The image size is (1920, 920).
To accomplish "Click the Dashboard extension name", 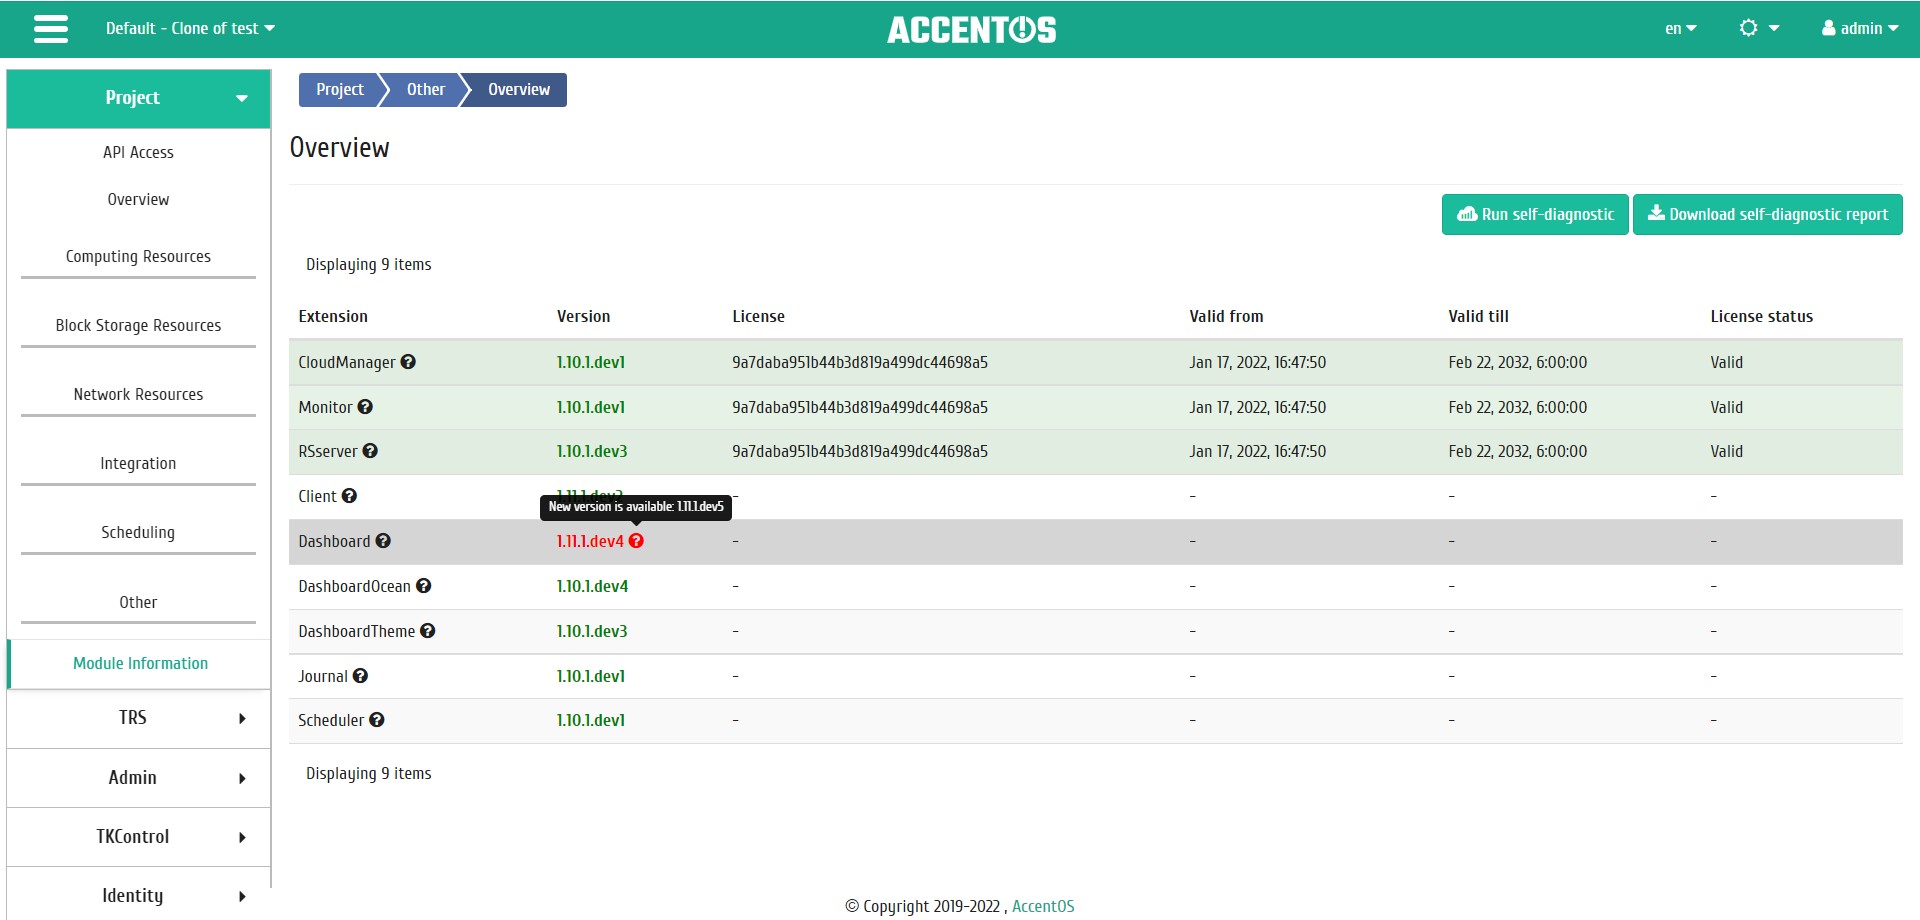I will 334,541.
